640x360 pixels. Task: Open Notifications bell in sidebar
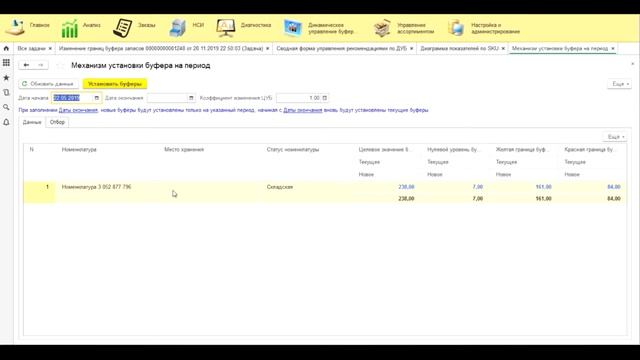point(6,122)
